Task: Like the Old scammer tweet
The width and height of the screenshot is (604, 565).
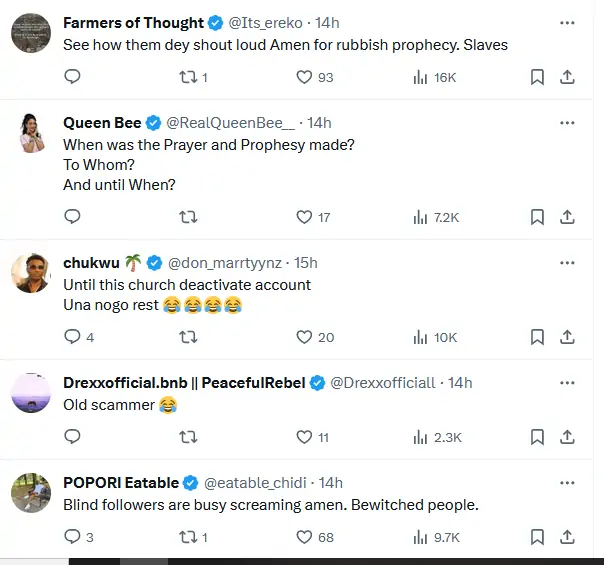Action: 305,437
